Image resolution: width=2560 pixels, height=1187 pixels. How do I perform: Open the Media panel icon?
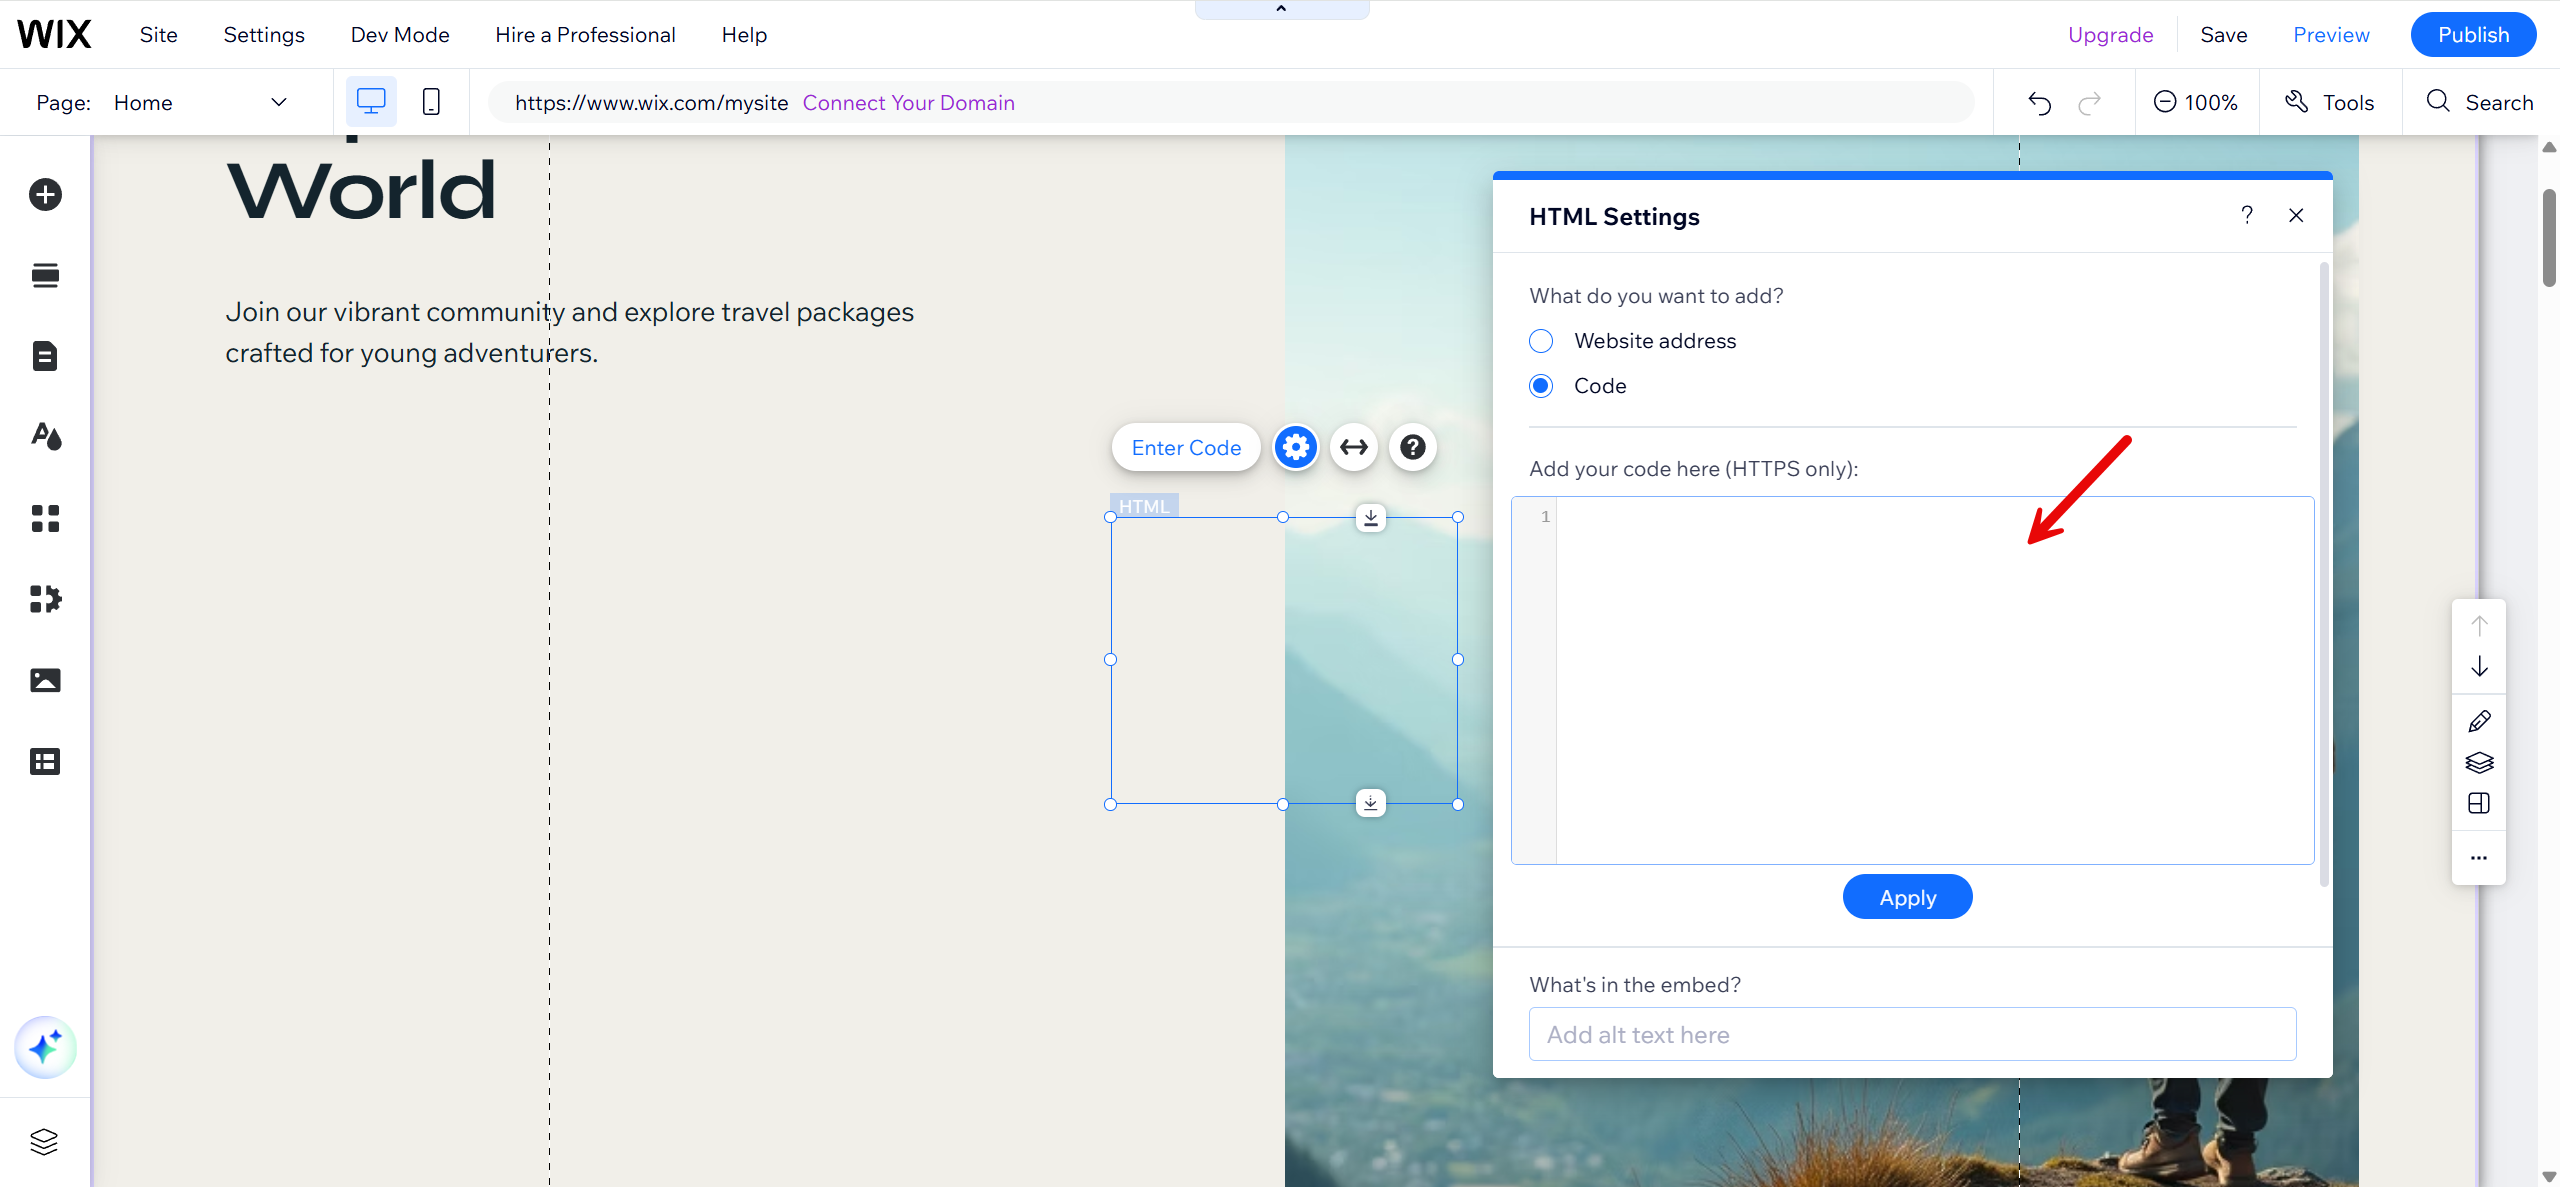click(x=45, y=680)
